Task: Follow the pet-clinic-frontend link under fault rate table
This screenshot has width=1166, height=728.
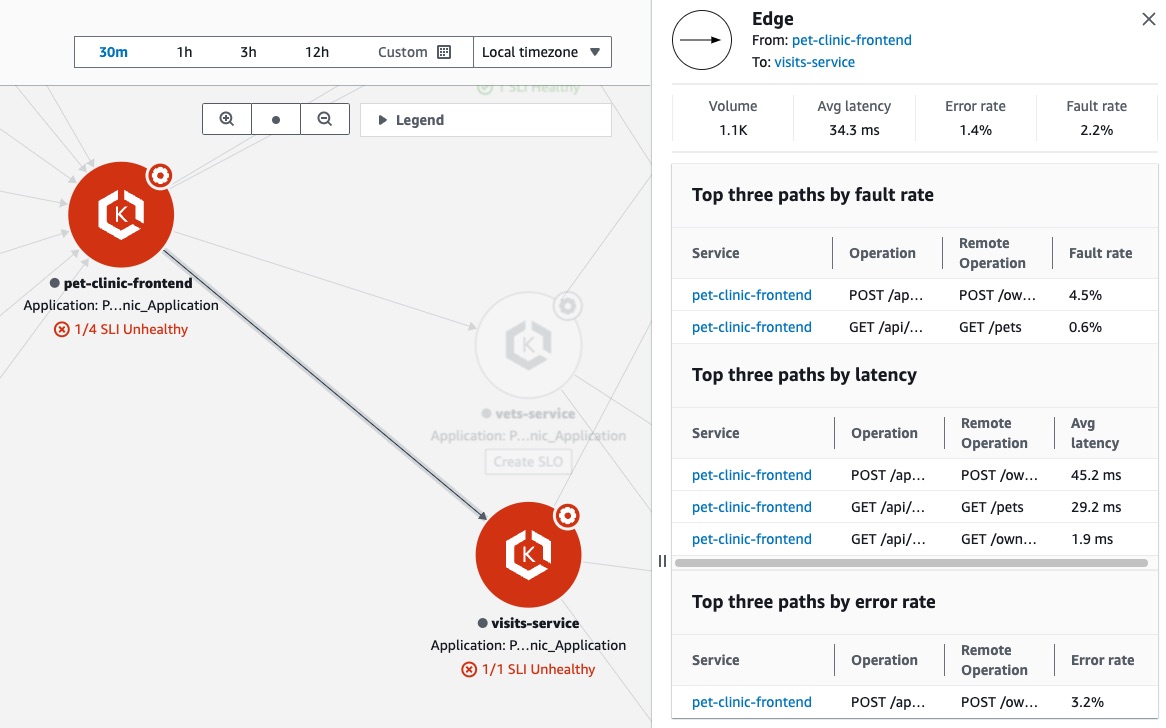Action: [x=751, y=295]
